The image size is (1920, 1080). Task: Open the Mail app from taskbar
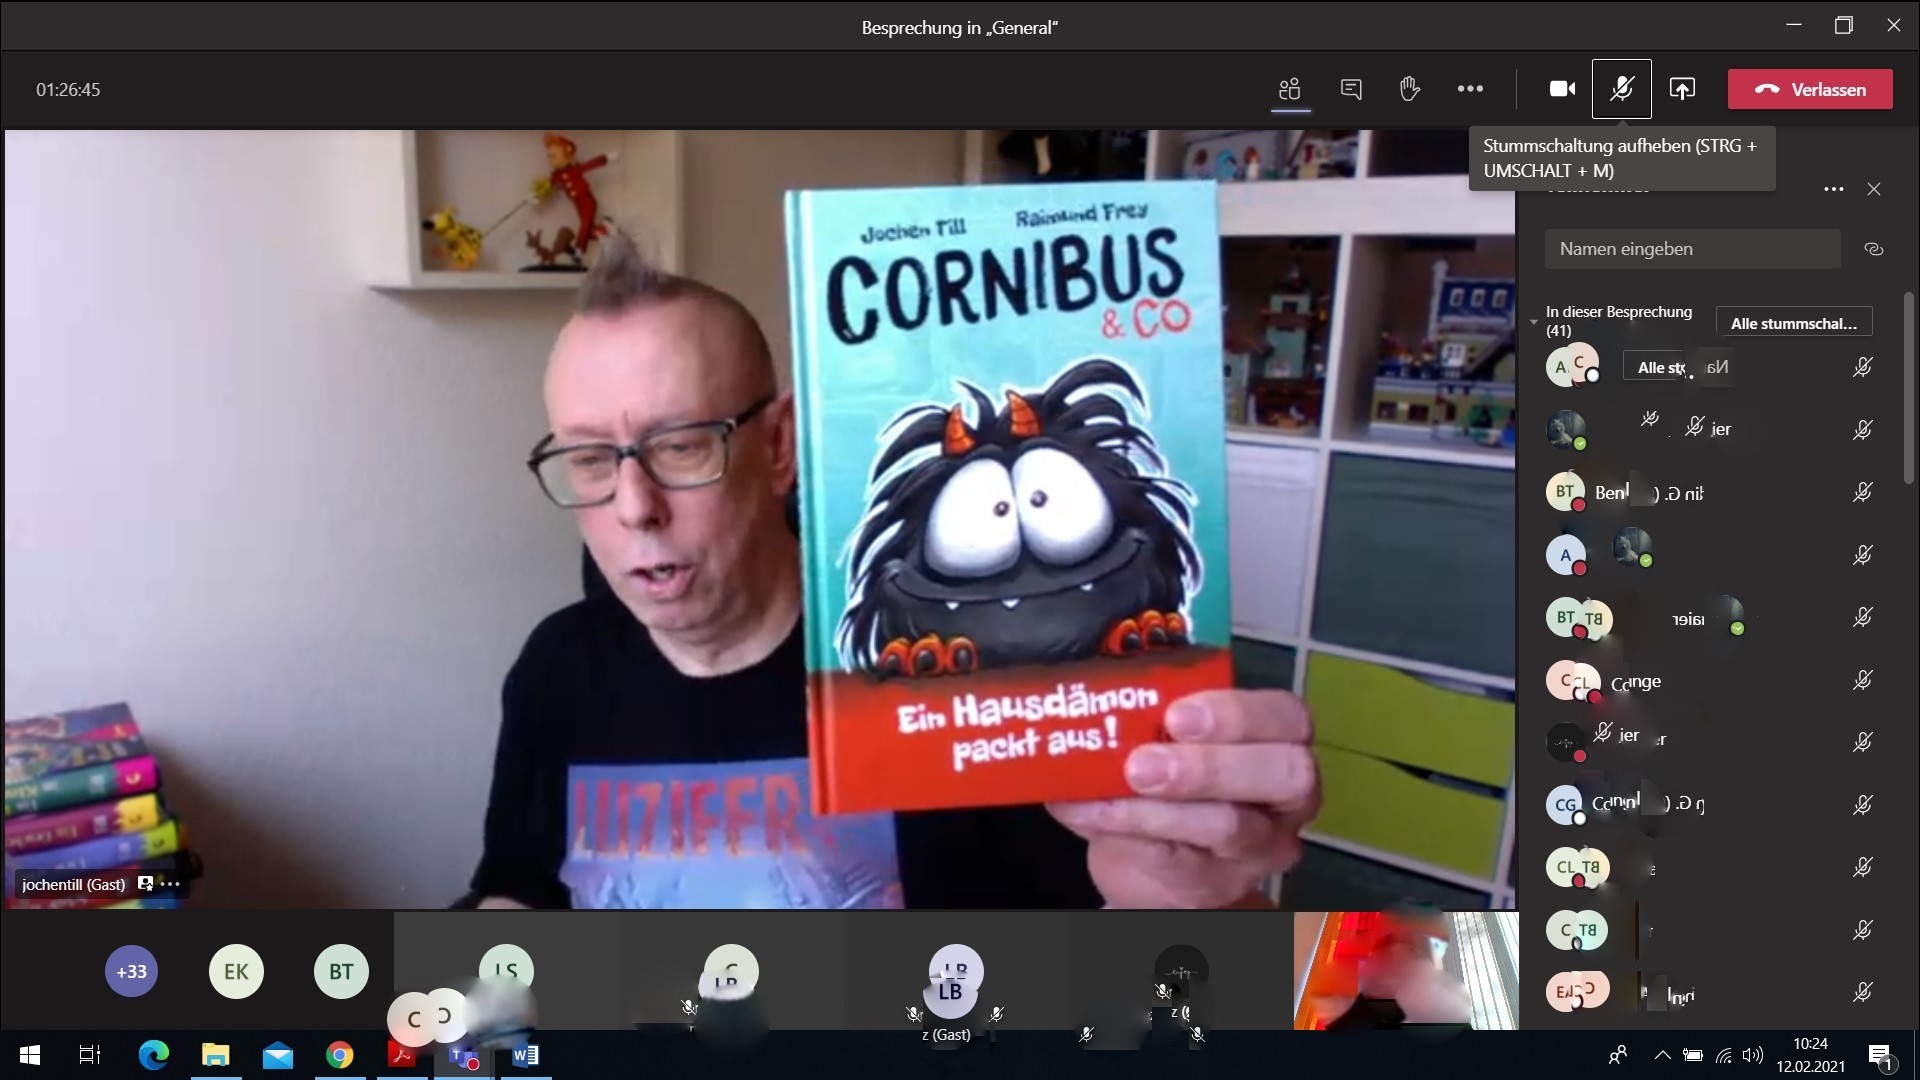[278, 1055]
